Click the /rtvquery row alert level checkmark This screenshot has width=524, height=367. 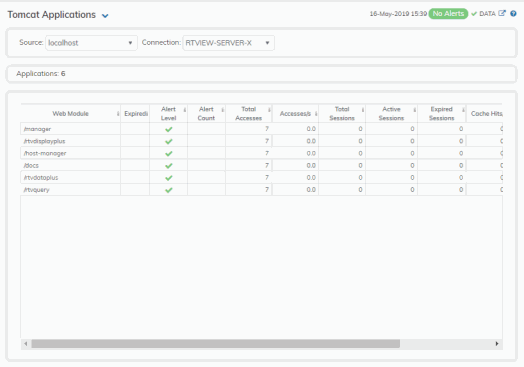[169, 190]
